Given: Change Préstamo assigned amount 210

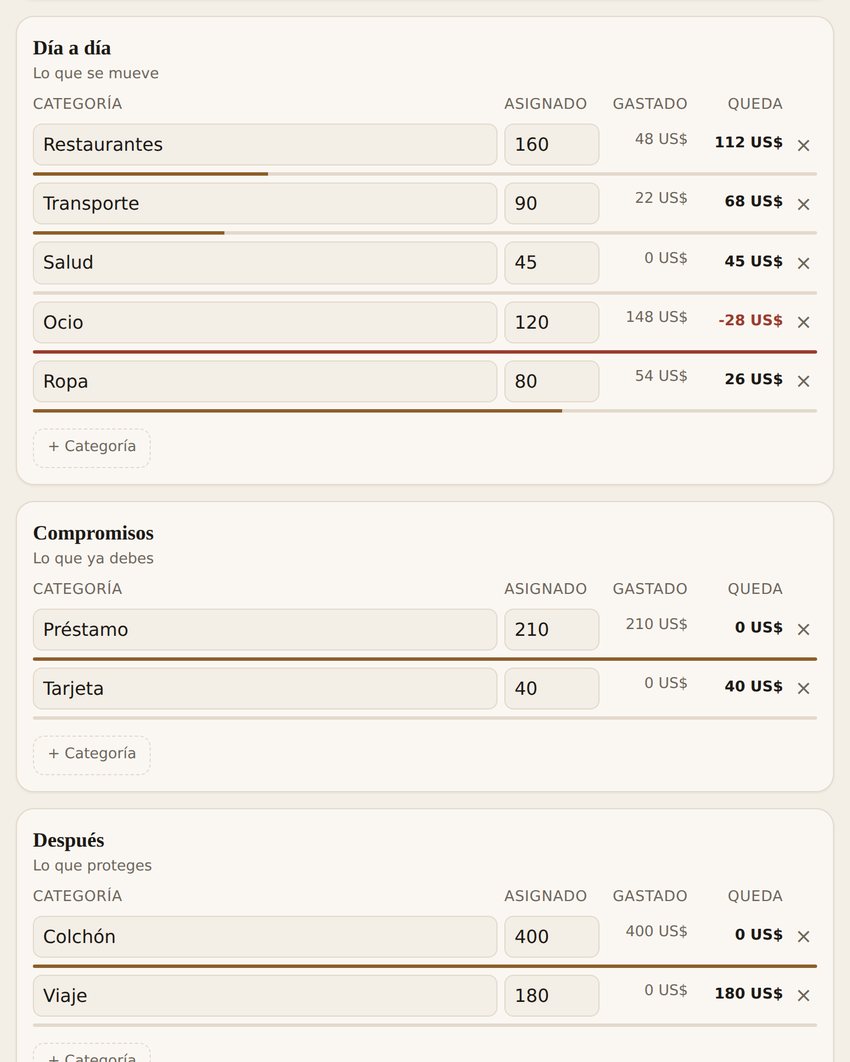Looking at the screenshot, I should [551, 629].
